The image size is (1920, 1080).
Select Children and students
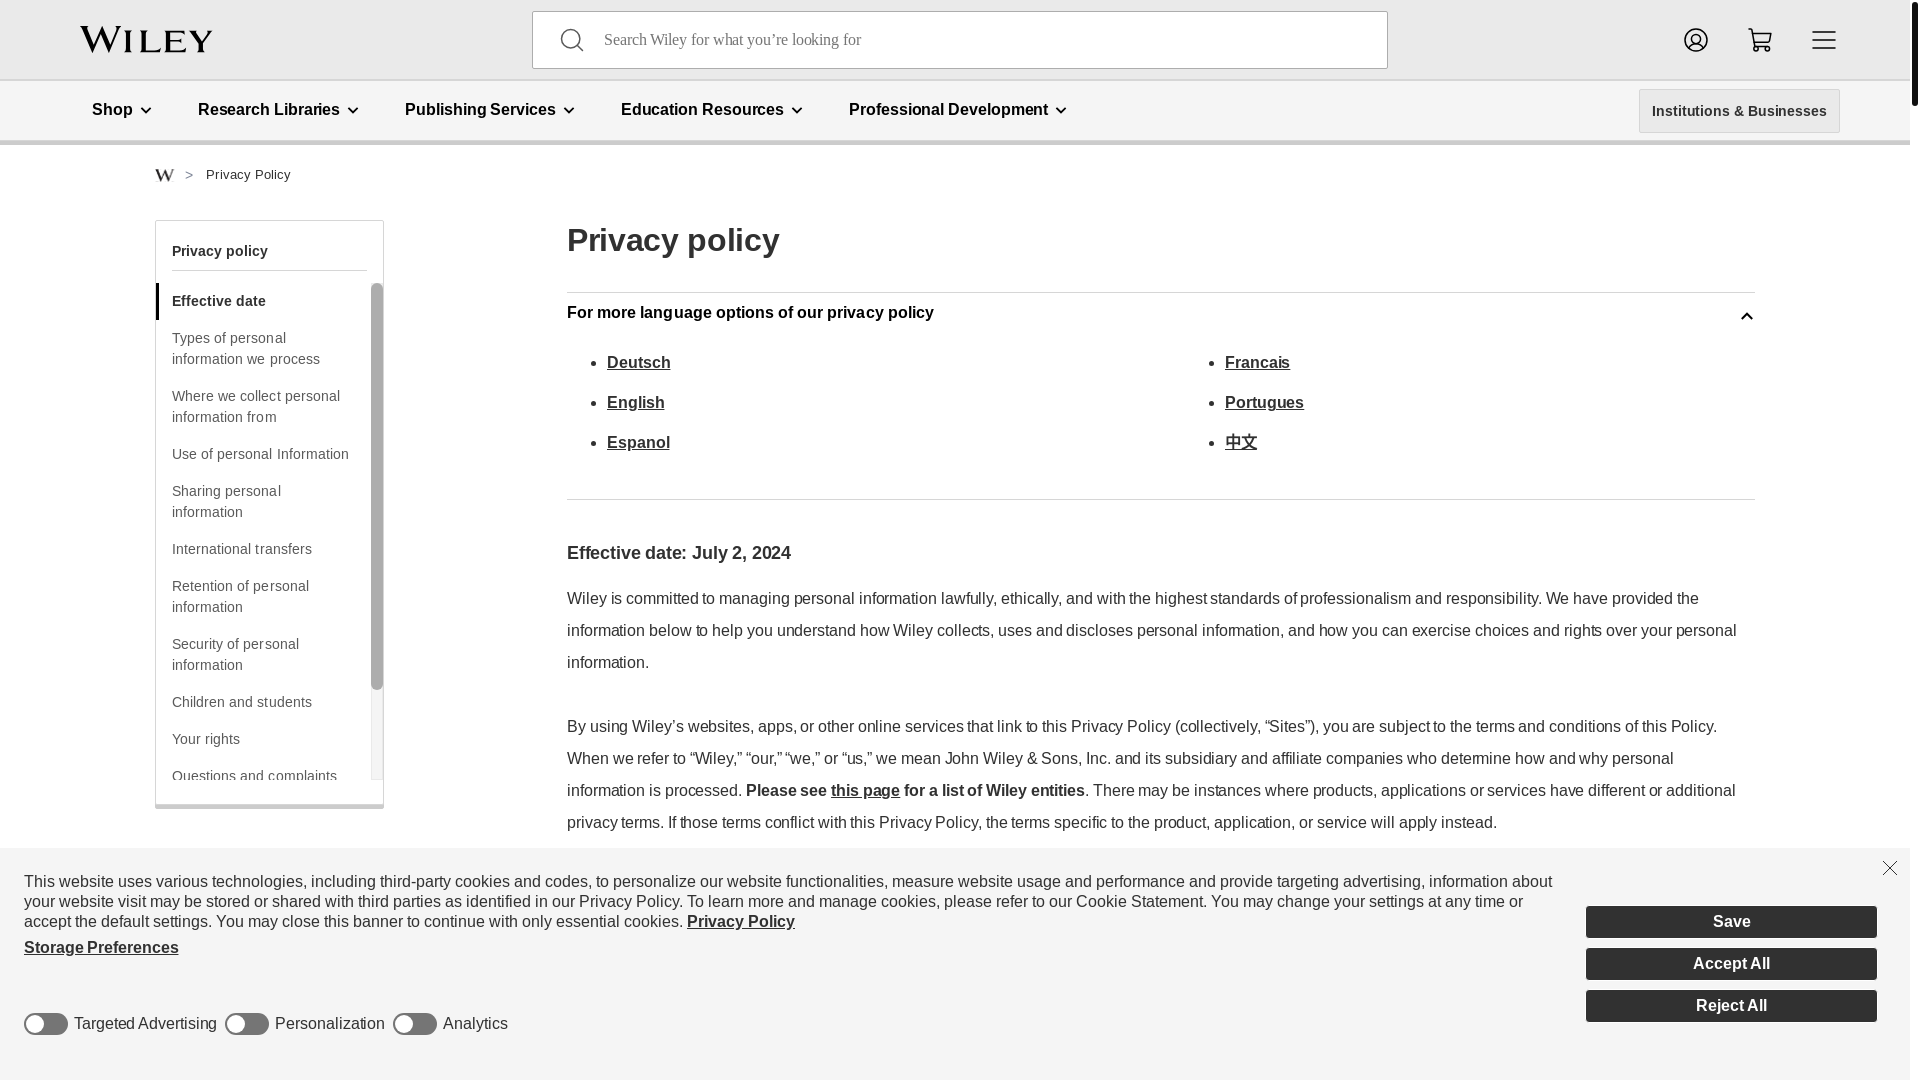coord(242,702)
